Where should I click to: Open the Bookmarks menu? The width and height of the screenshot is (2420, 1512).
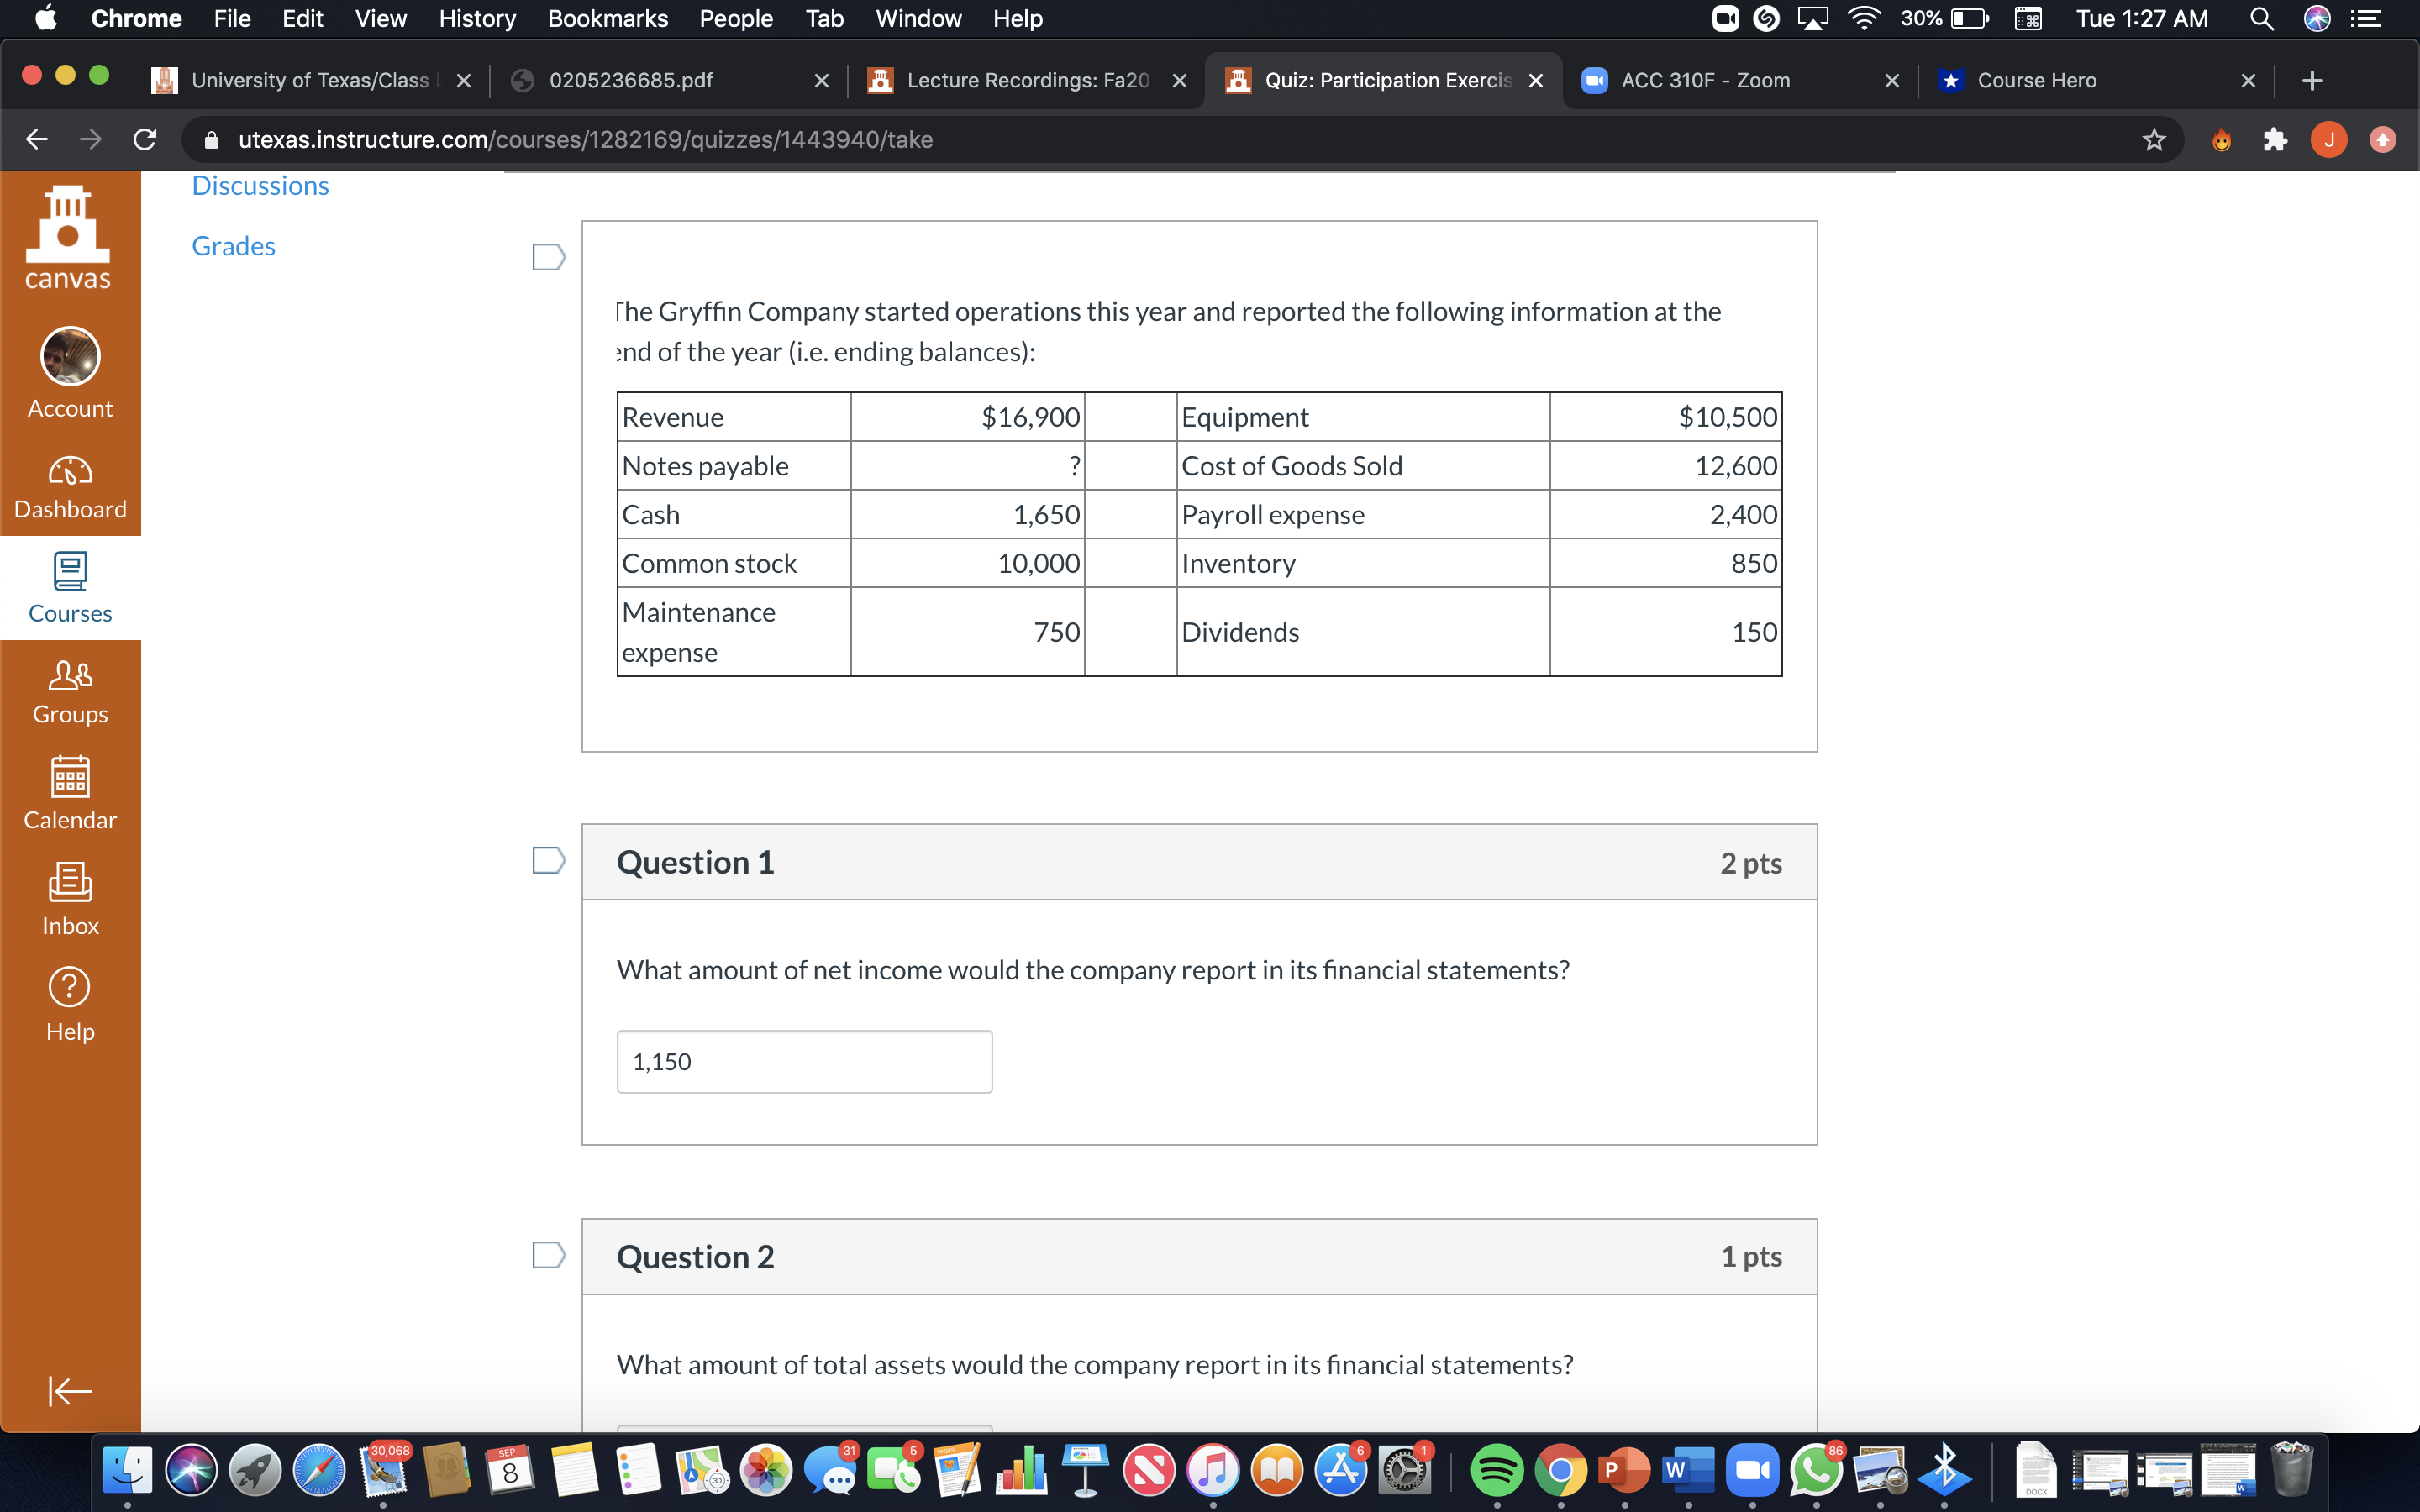pos(607,18)
